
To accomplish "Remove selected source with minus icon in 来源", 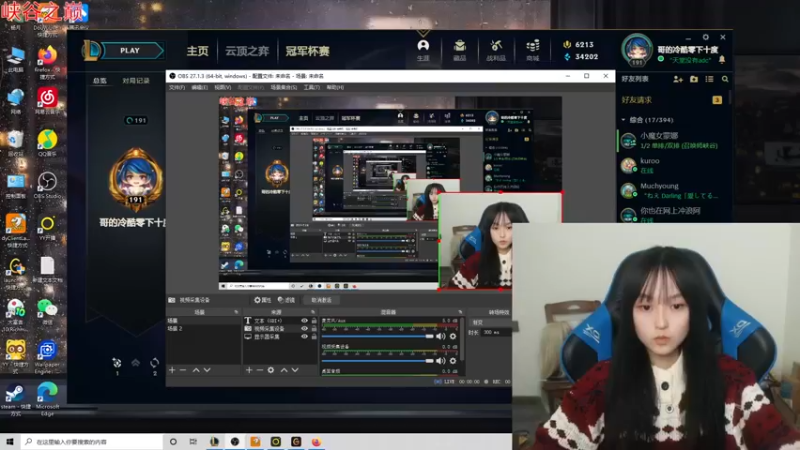I will tap(260, 370).
